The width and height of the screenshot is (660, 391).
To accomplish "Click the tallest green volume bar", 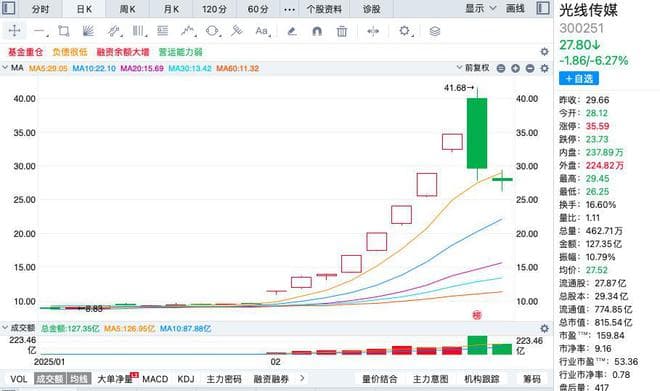I will click(x=477, y=345).
